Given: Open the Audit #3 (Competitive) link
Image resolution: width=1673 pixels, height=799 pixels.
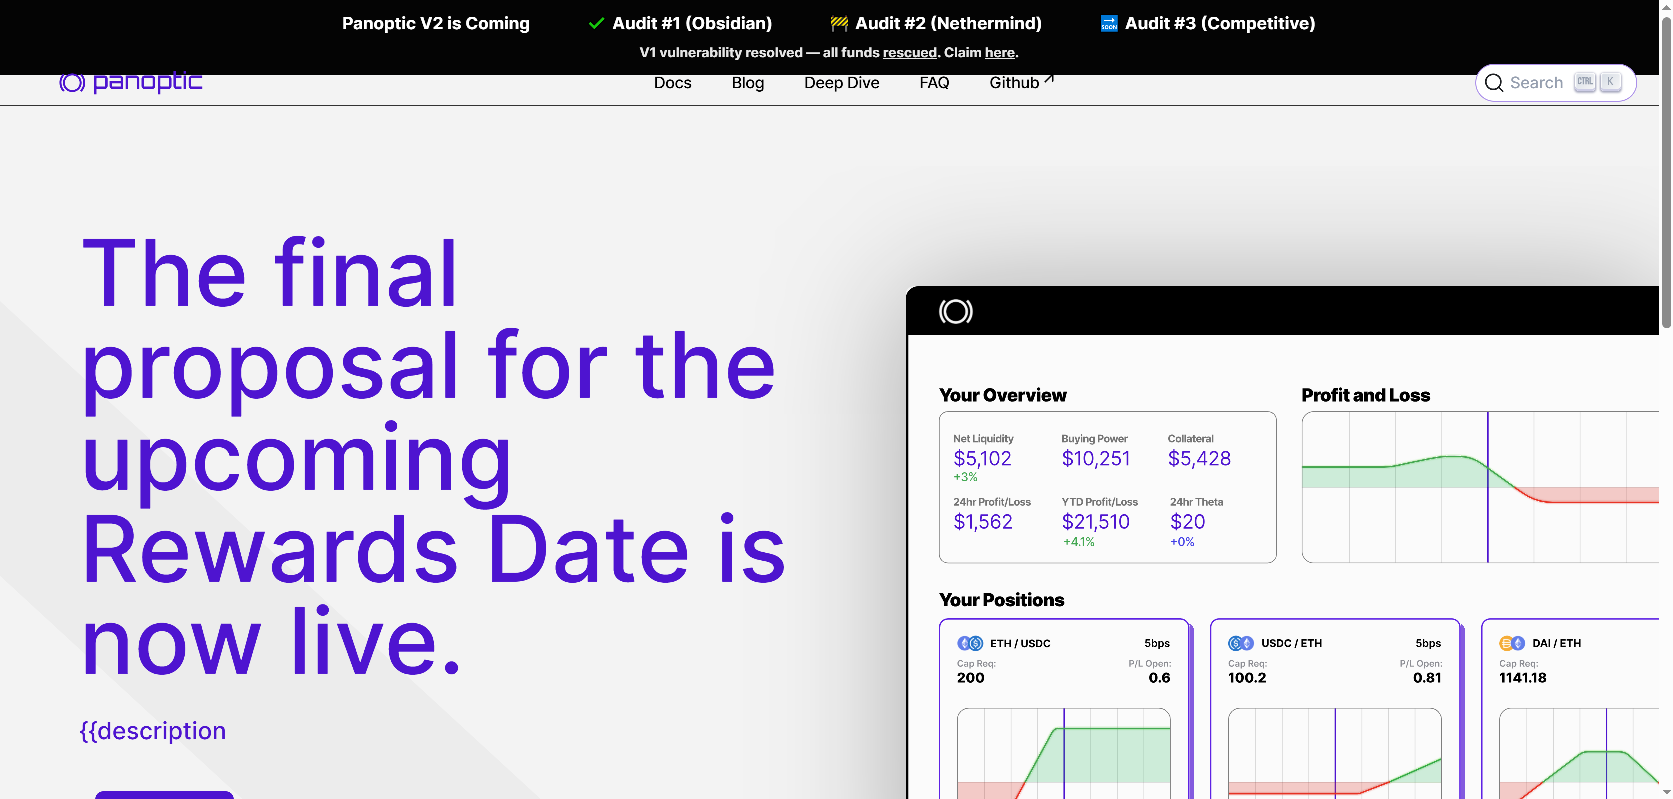Looking at the screenshot, I should click(x=1220, y=23).
